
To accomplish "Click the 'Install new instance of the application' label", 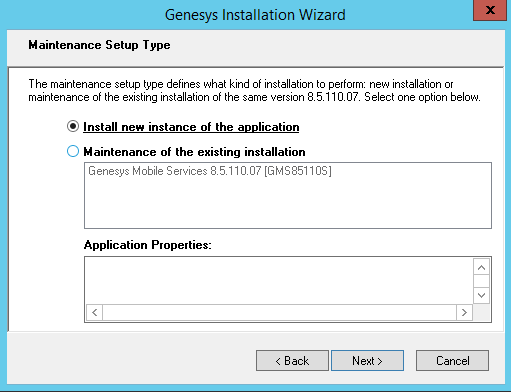I will tap(191, 127).
